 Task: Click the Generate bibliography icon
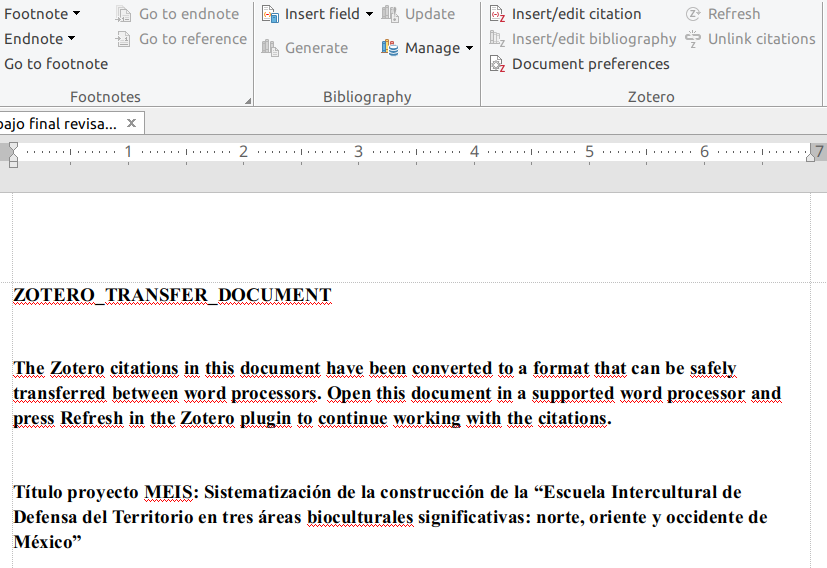(270, 48)
